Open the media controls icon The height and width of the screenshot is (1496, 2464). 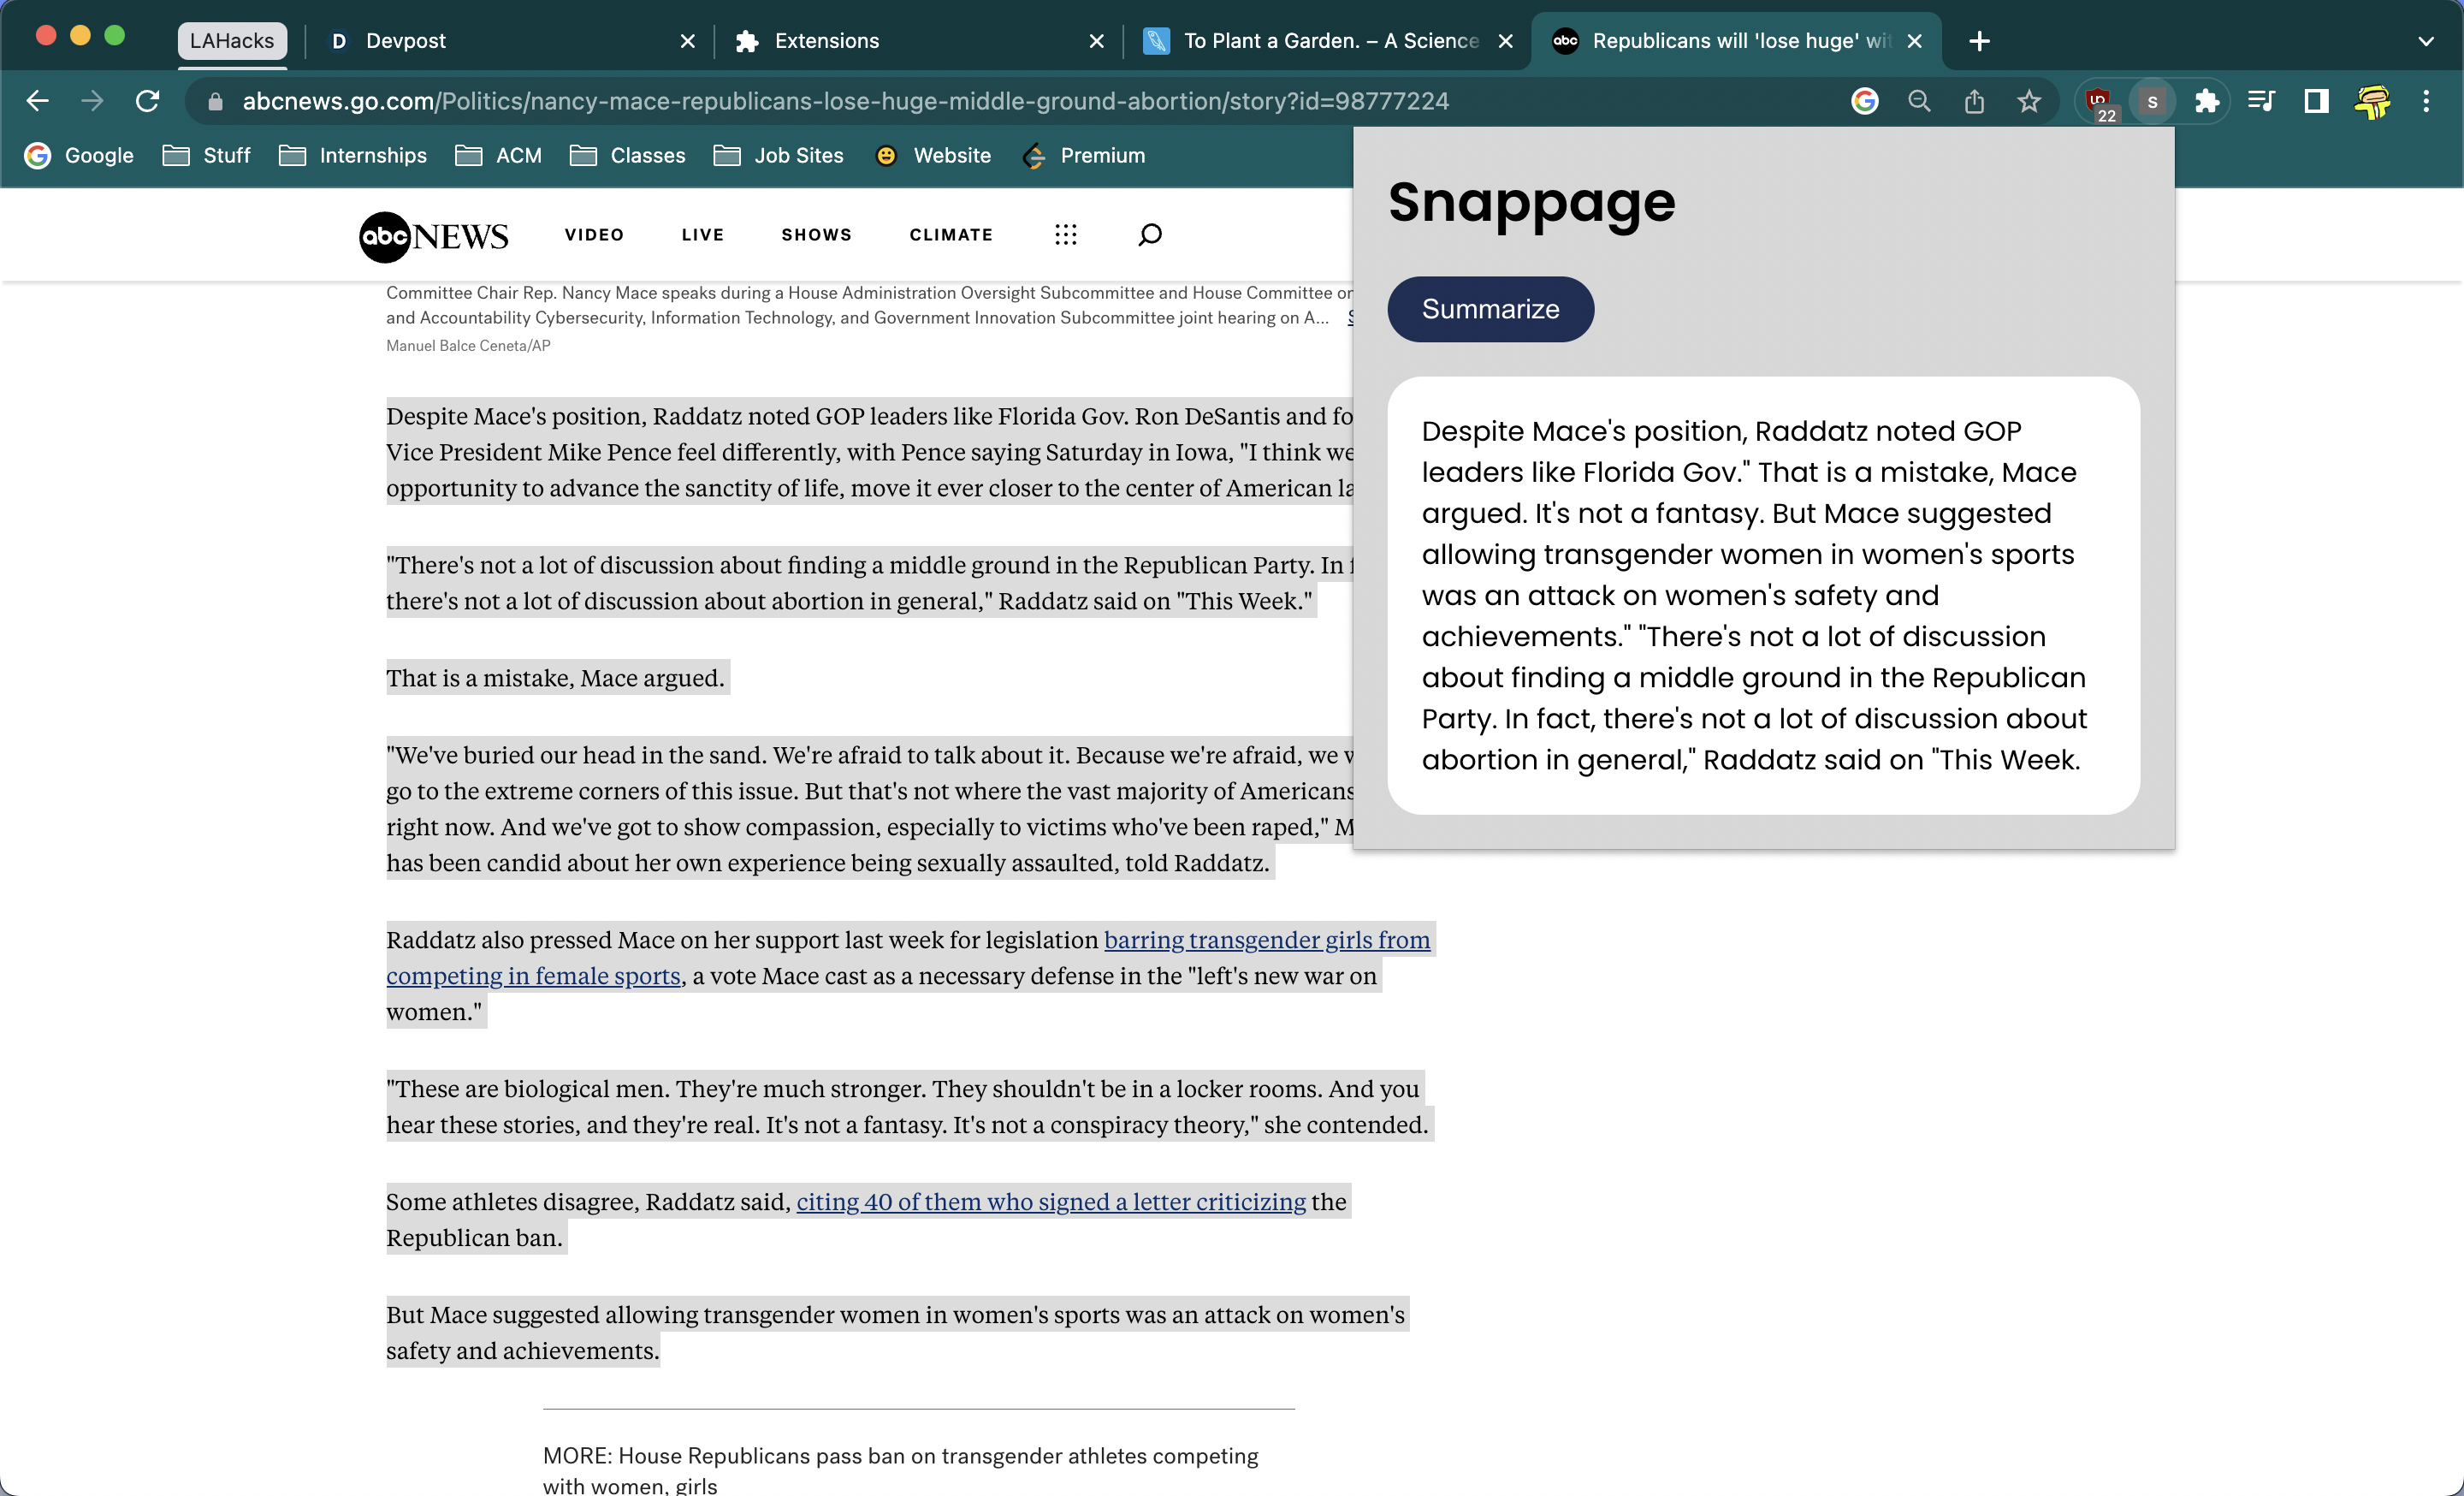[x=2261, y=101]
